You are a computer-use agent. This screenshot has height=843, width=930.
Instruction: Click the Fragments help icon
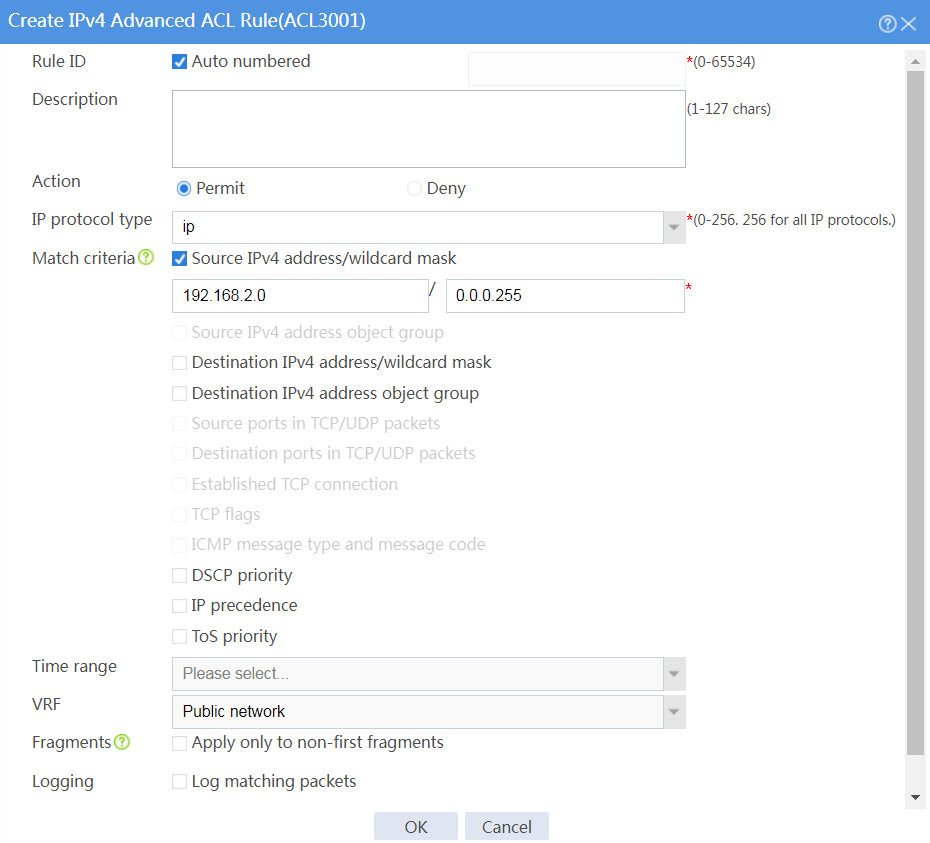[122, 742]
